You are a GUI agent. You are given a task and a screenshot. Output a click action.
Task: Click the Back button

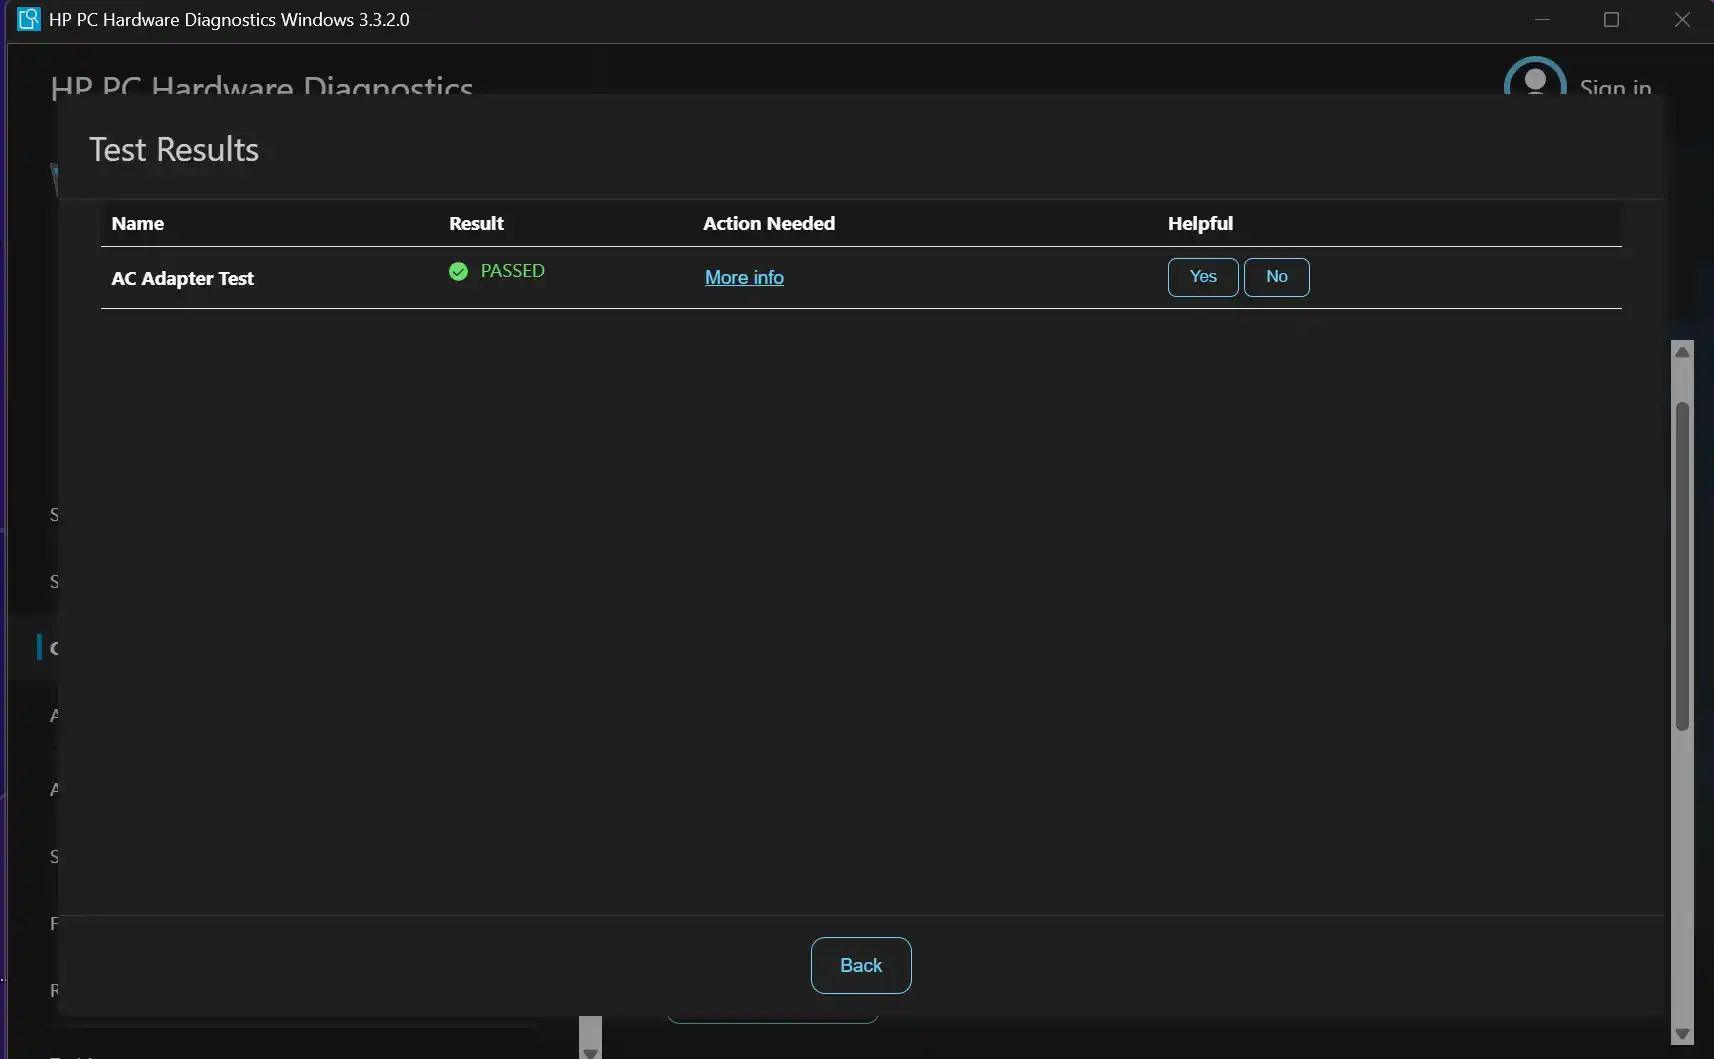click(860, 965)
